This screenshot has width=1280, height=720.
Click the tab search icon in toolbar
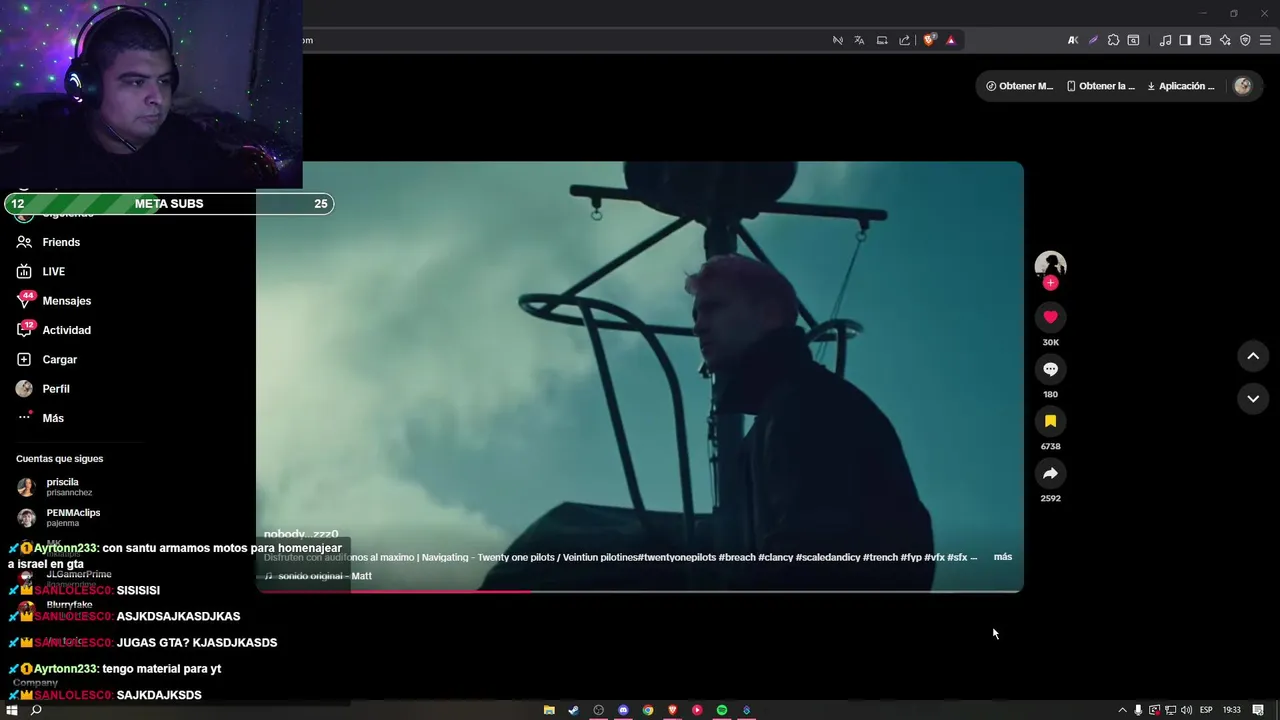point(1133,40)
